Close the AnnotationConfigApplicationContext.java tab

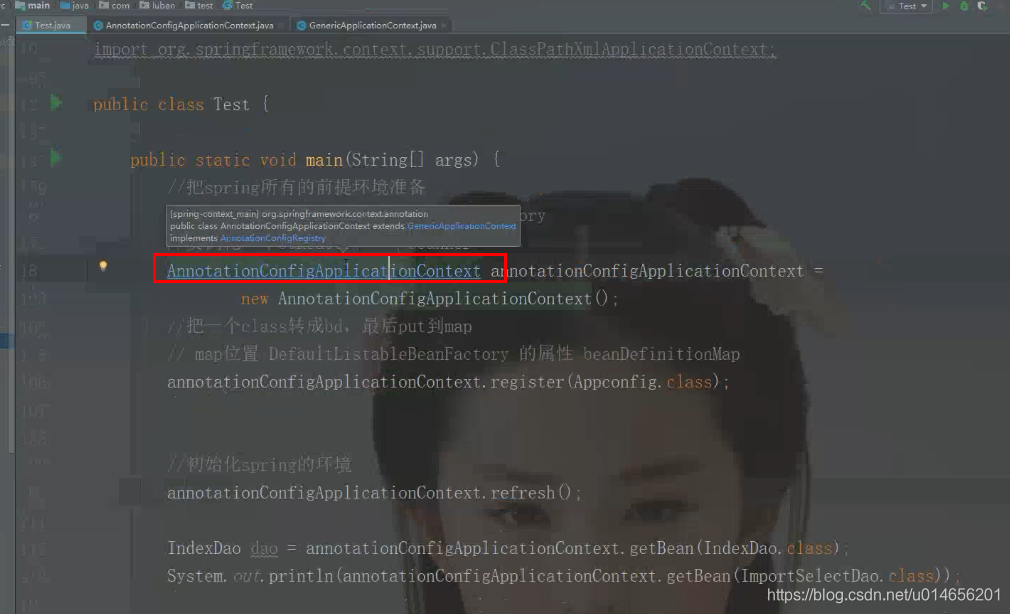[281, 26]
